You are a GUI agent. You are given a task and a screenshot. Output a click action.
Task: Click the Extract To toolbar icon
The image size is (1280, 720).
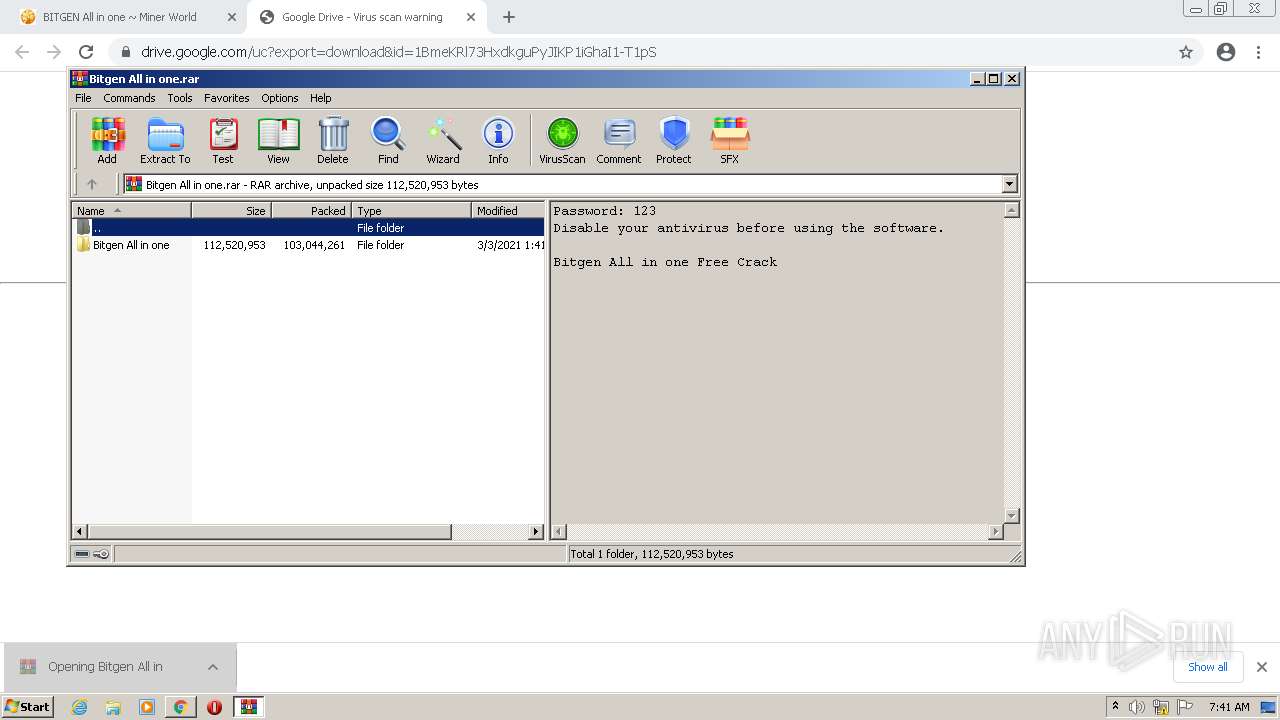[165, 140]
